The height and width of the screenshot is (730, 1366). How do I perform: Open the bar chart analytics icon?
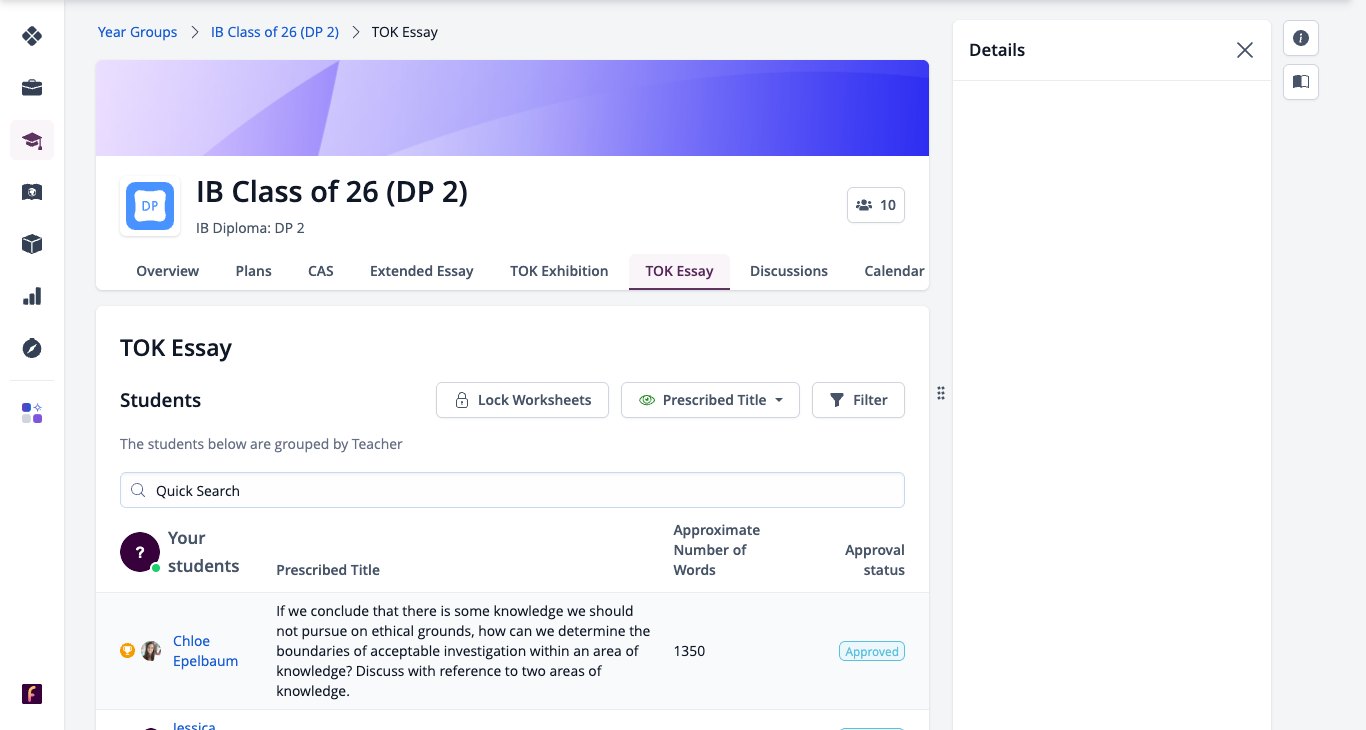click(32, 296)
